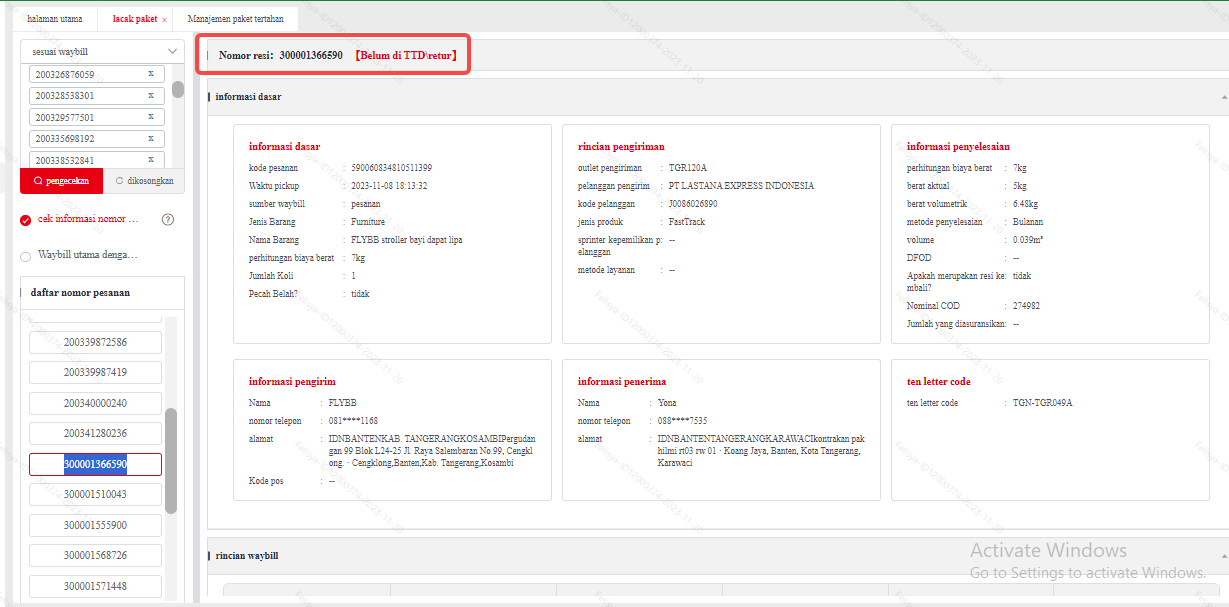Open Manajemen paket tertahan tab
1229x607 pixels.
coord(235,19)
